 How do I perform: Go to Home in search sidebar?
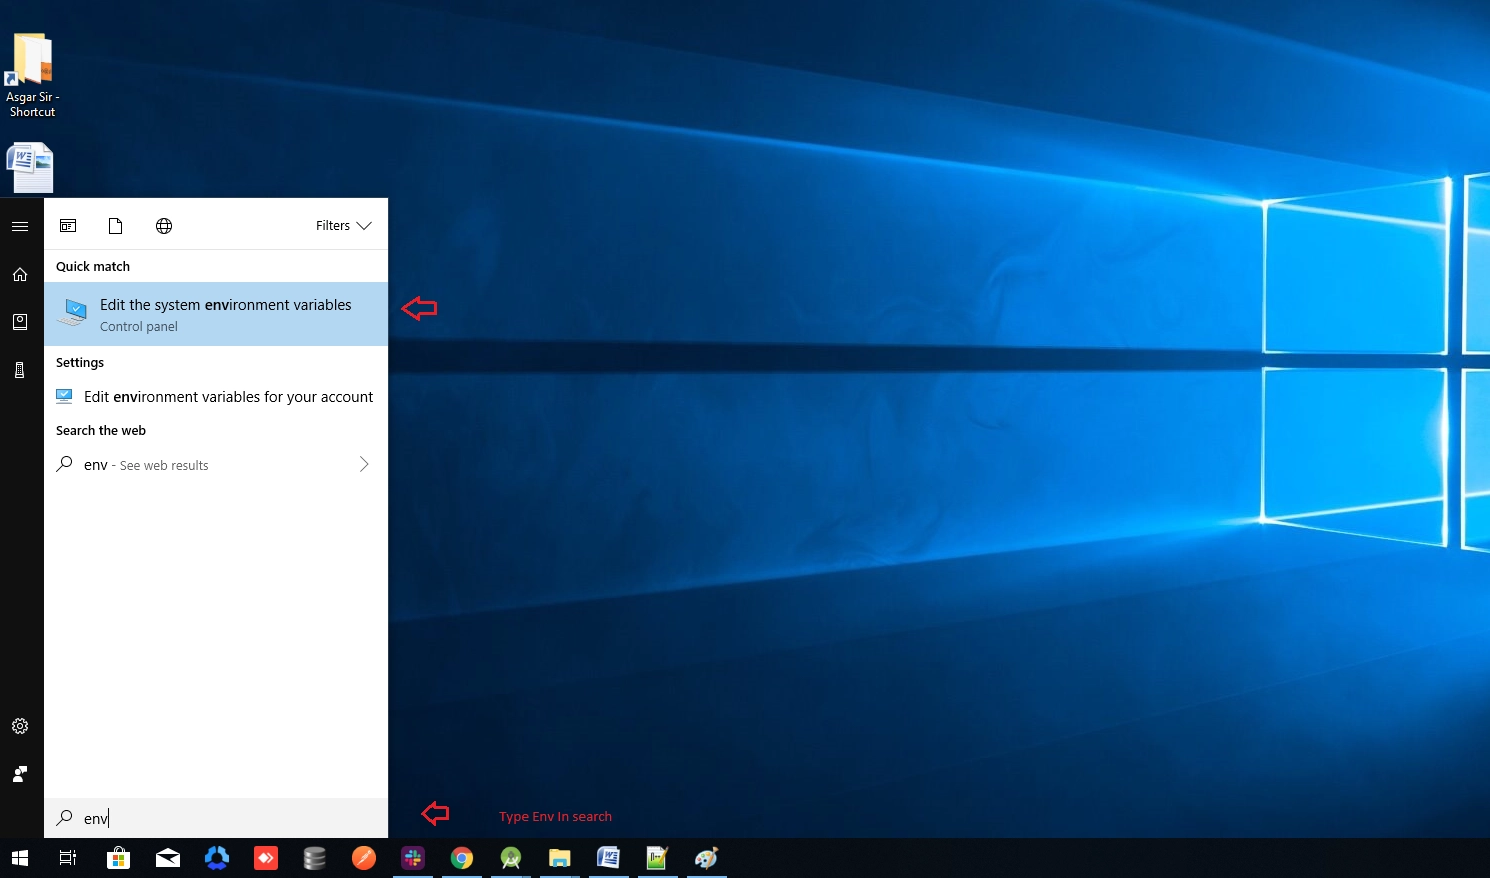[20, 274]
